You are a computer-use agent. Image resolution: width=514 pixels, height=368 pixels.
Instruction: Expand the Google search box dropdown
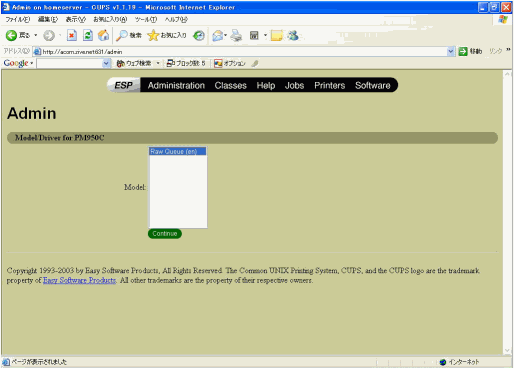[x=106, y=63]
